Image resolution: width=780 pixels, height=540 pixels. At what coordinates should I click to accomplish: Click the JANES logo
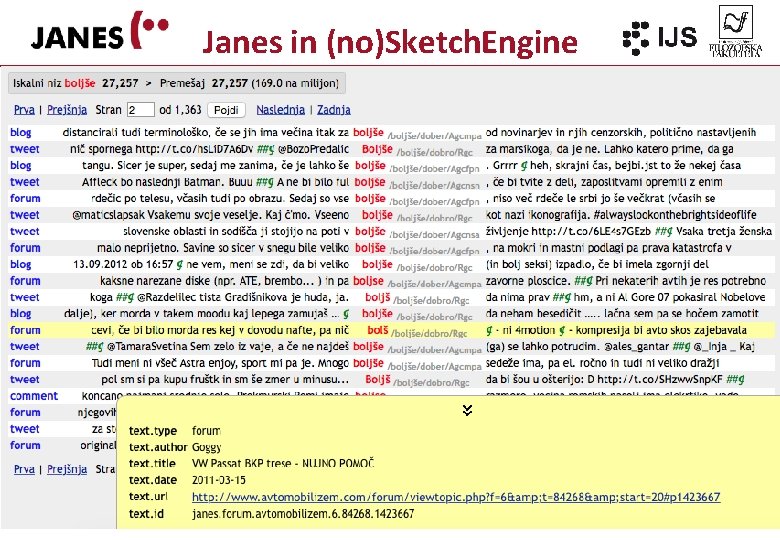coord(100,31)
